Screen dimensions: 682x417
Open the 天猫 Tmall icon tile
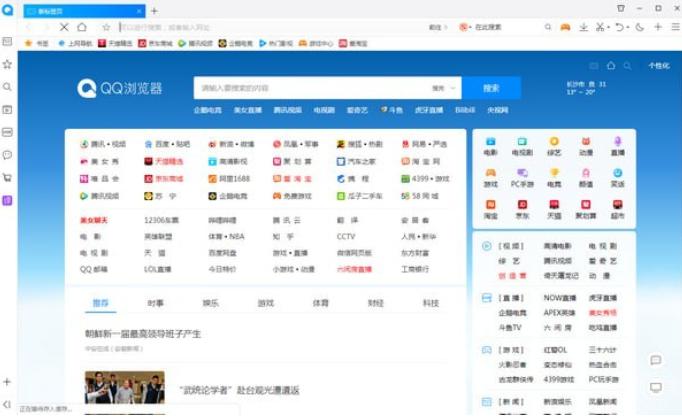pyautogui.click(x=554, y=210)
